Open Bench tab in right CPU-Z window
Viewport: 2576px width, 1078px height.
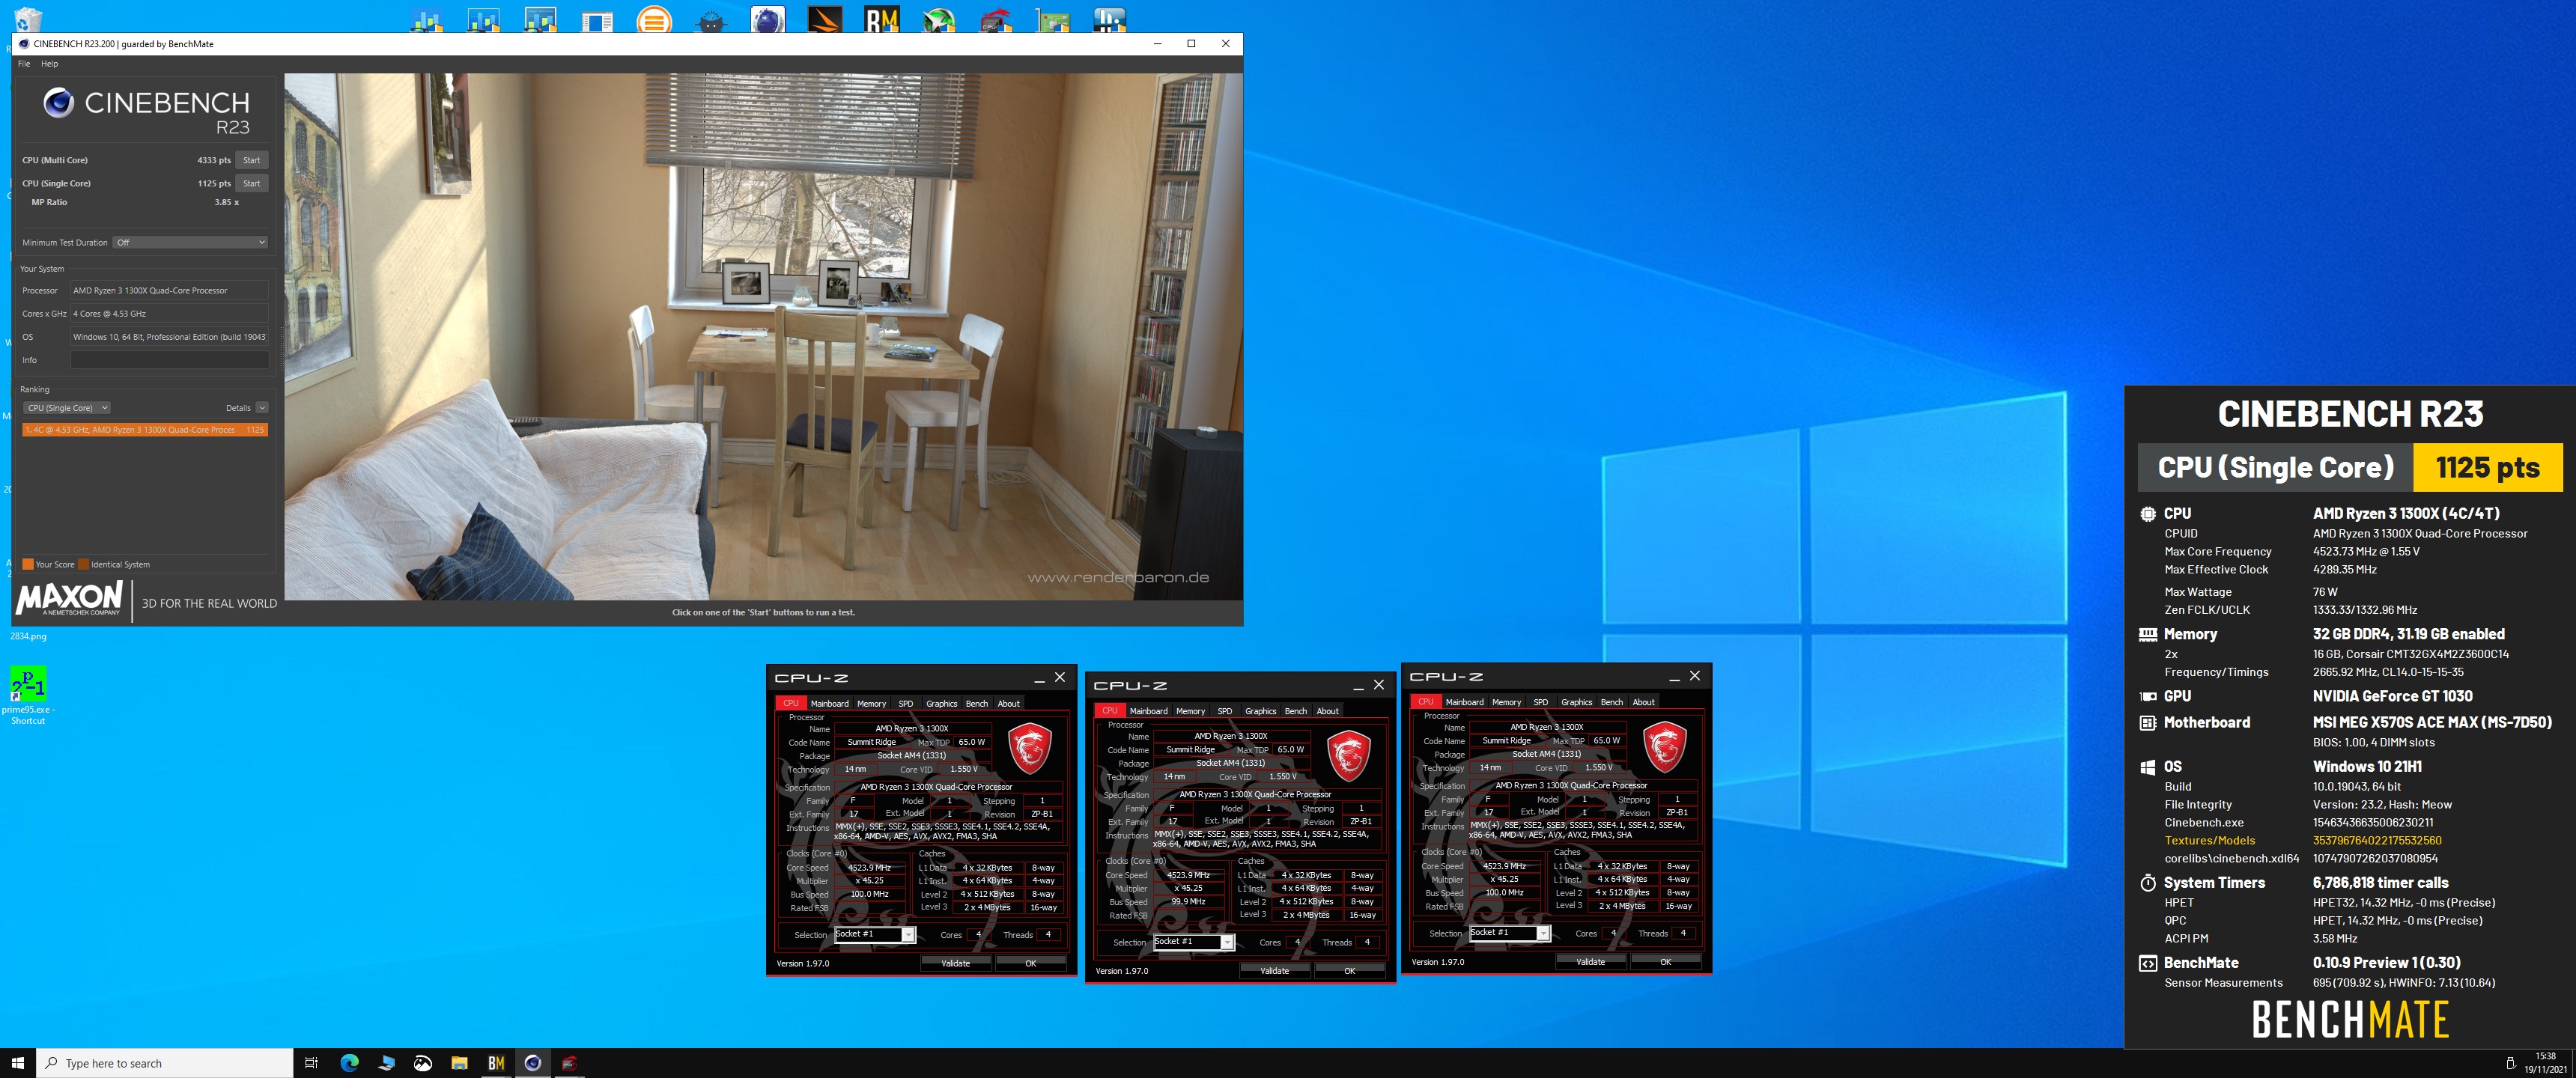click(1611, 702)
